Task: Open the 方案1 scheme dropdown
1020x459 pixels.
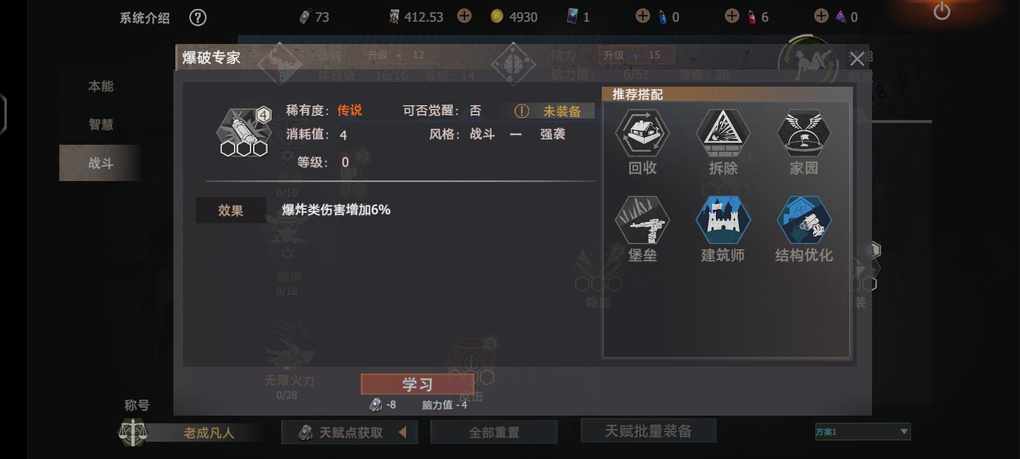Action: [x=863, y=432]
